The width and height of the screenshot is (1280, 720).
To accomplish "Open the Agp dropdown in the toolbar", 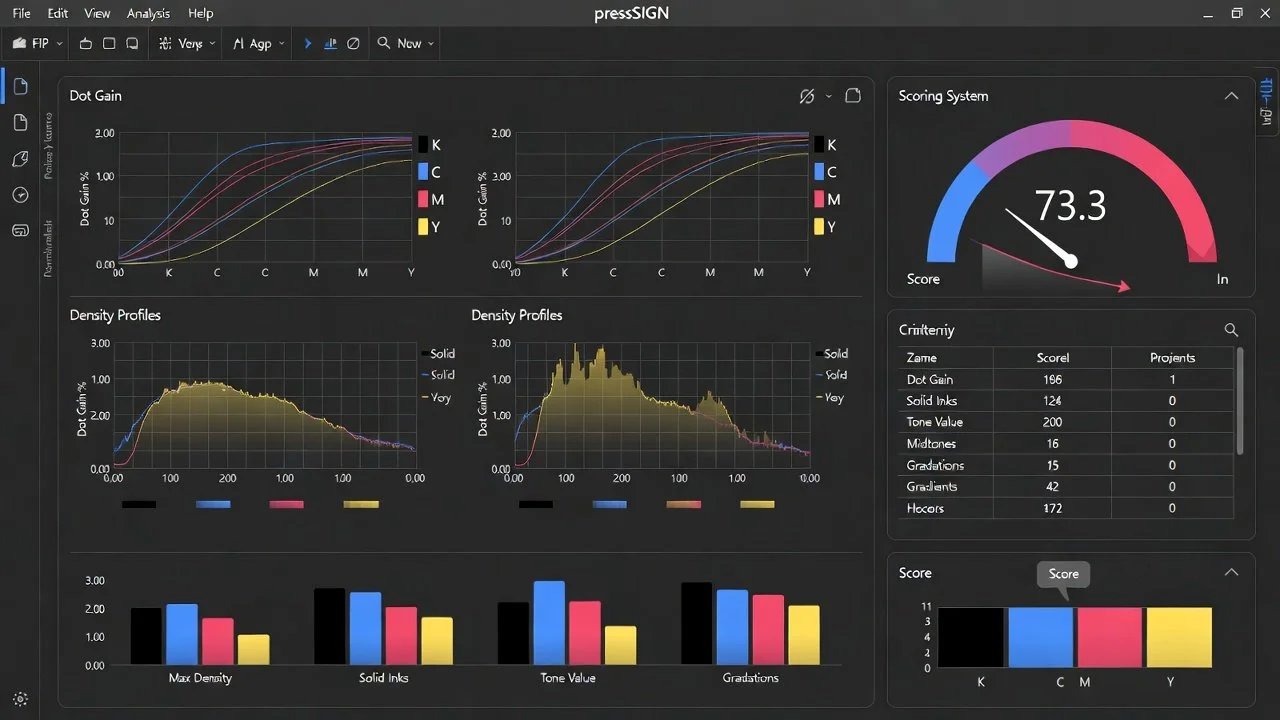I will (258, 43).
